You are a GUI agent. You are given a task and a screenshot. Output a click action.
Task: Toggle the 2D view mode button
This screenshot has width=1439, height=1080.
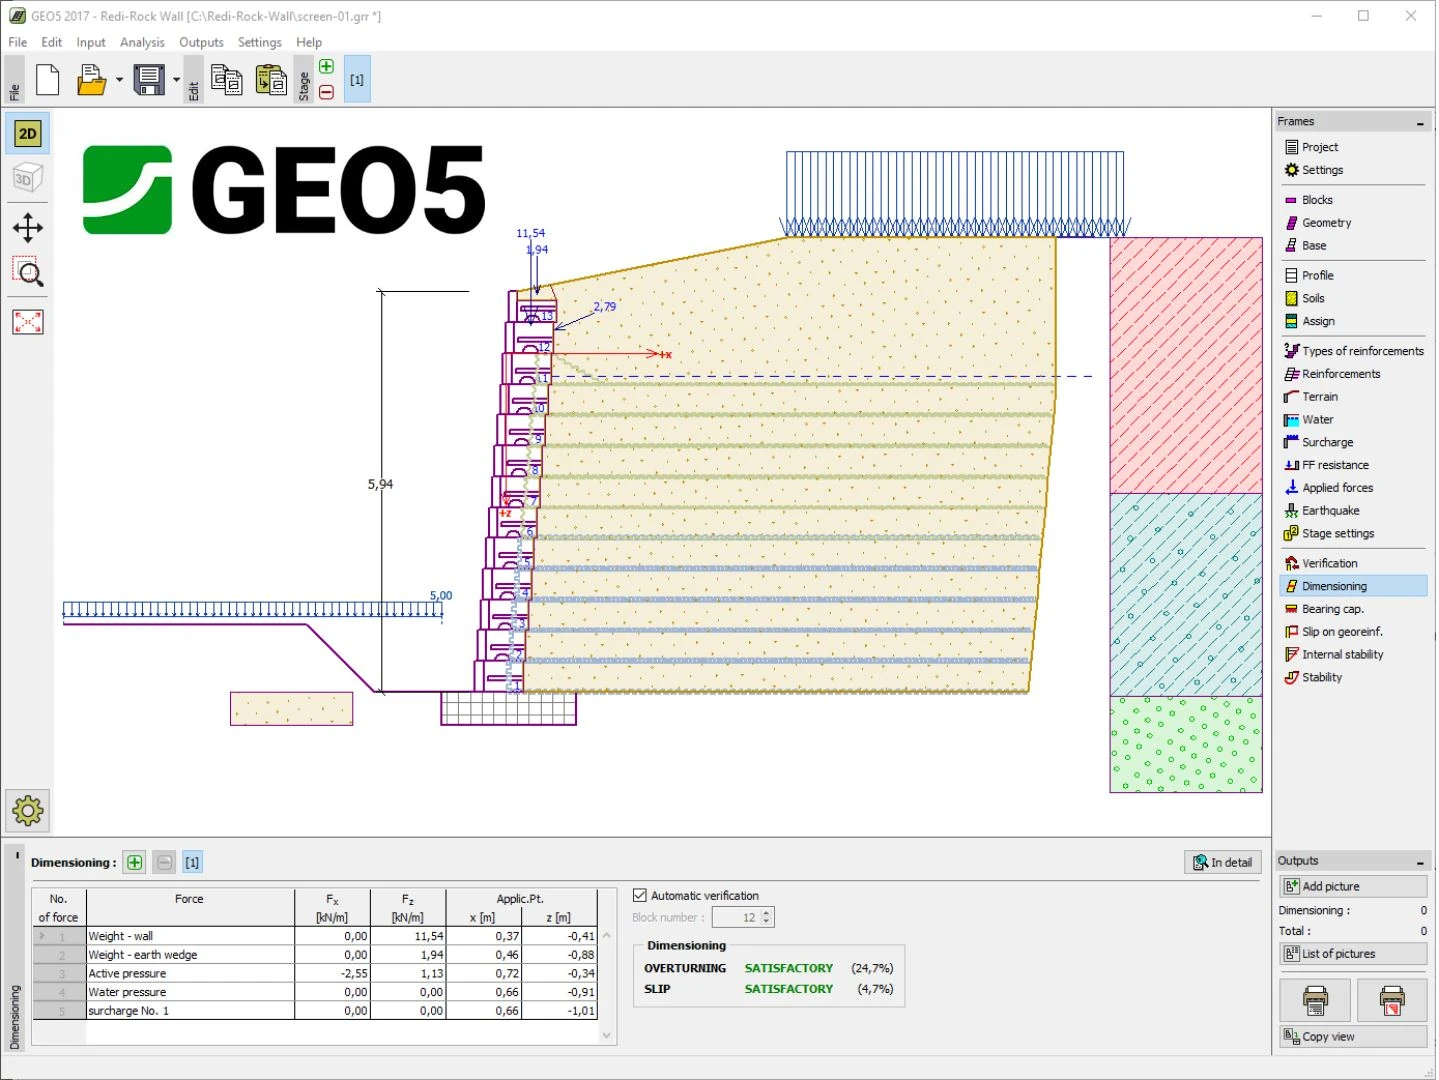28,134
